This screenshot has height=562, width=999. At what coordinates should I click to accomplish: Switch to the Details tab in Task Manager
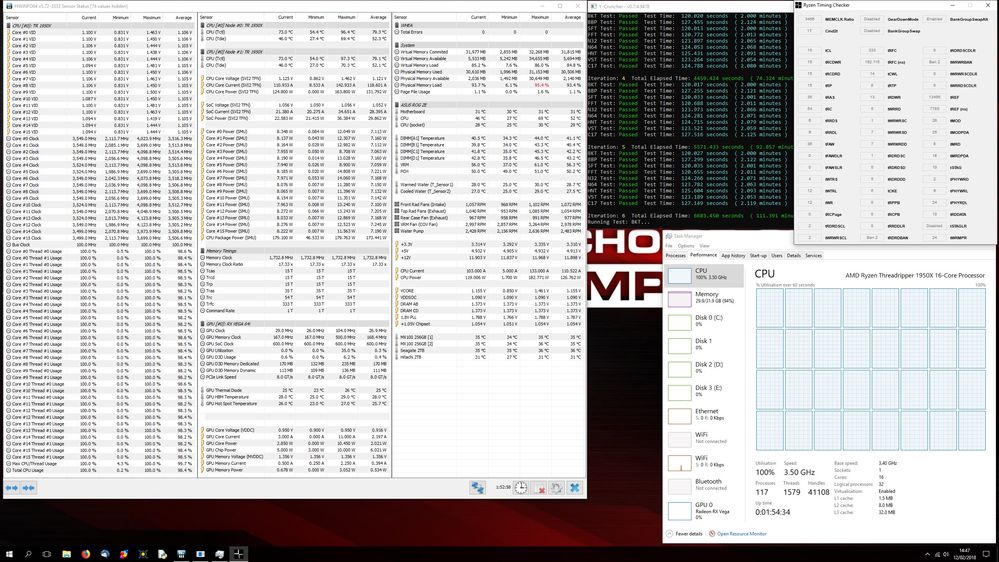(793, 256)
